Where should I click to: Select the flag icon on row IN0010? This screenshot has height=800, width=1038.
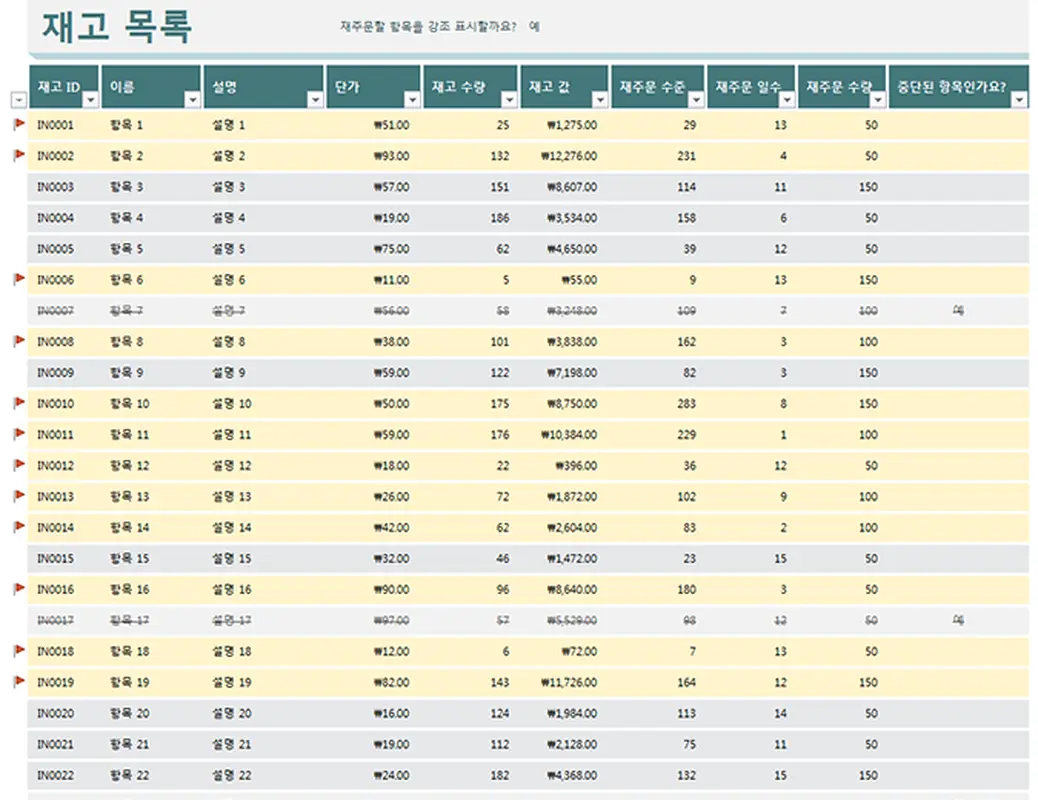click(x=19, y=403)
